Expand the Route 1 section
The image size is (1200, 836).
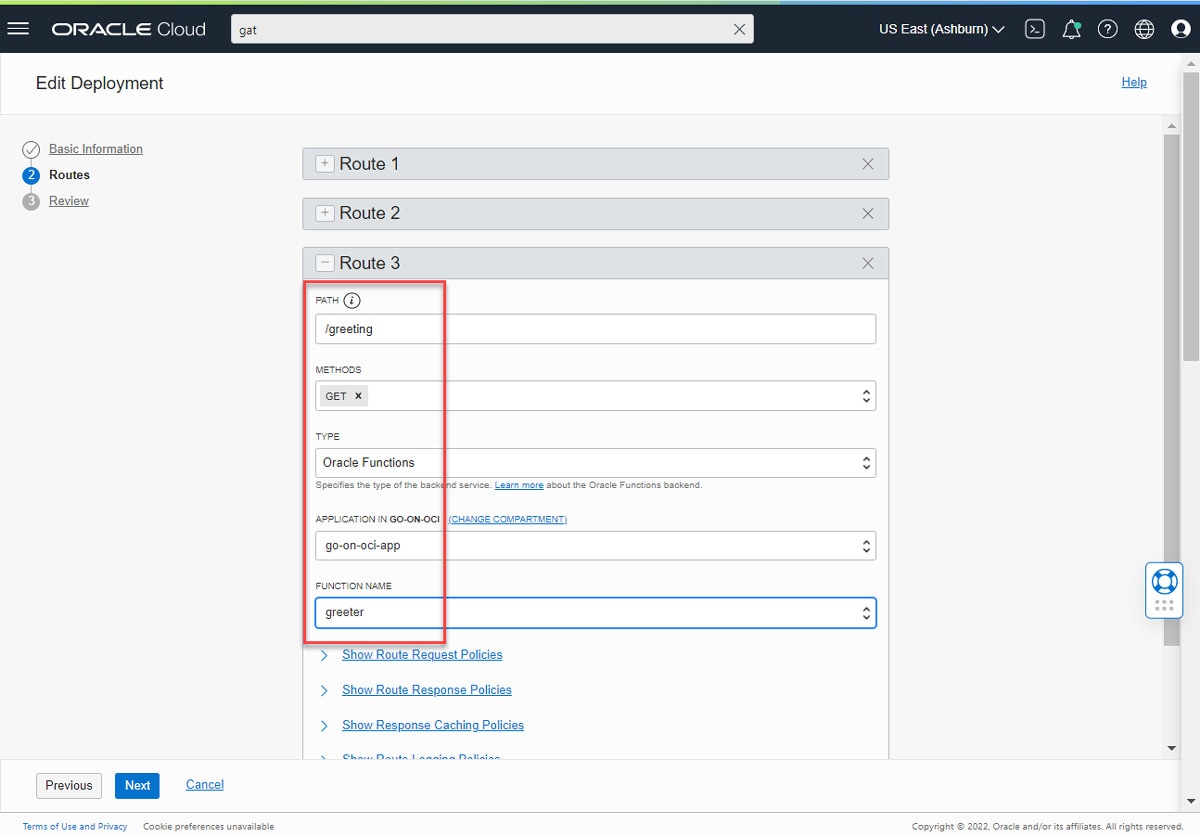click(325, 164)
